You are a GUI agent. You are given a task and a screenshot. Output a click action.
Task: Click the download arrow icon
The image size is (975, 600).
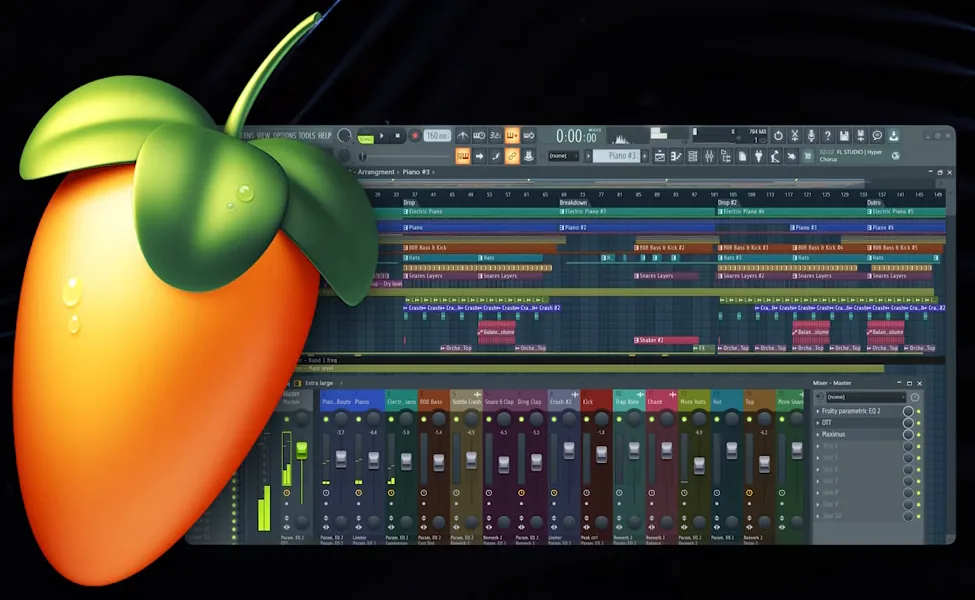[894, 136]
